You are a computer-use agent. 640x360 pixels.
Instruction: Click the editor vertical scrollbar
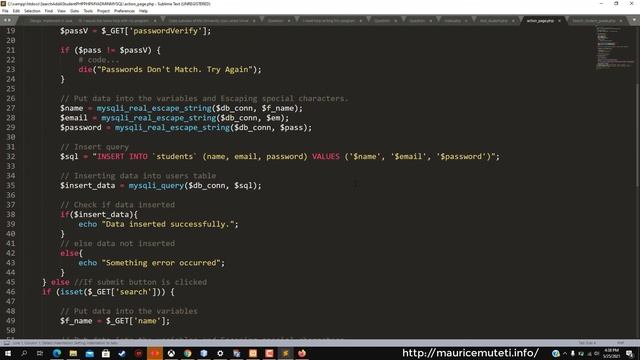638,135
